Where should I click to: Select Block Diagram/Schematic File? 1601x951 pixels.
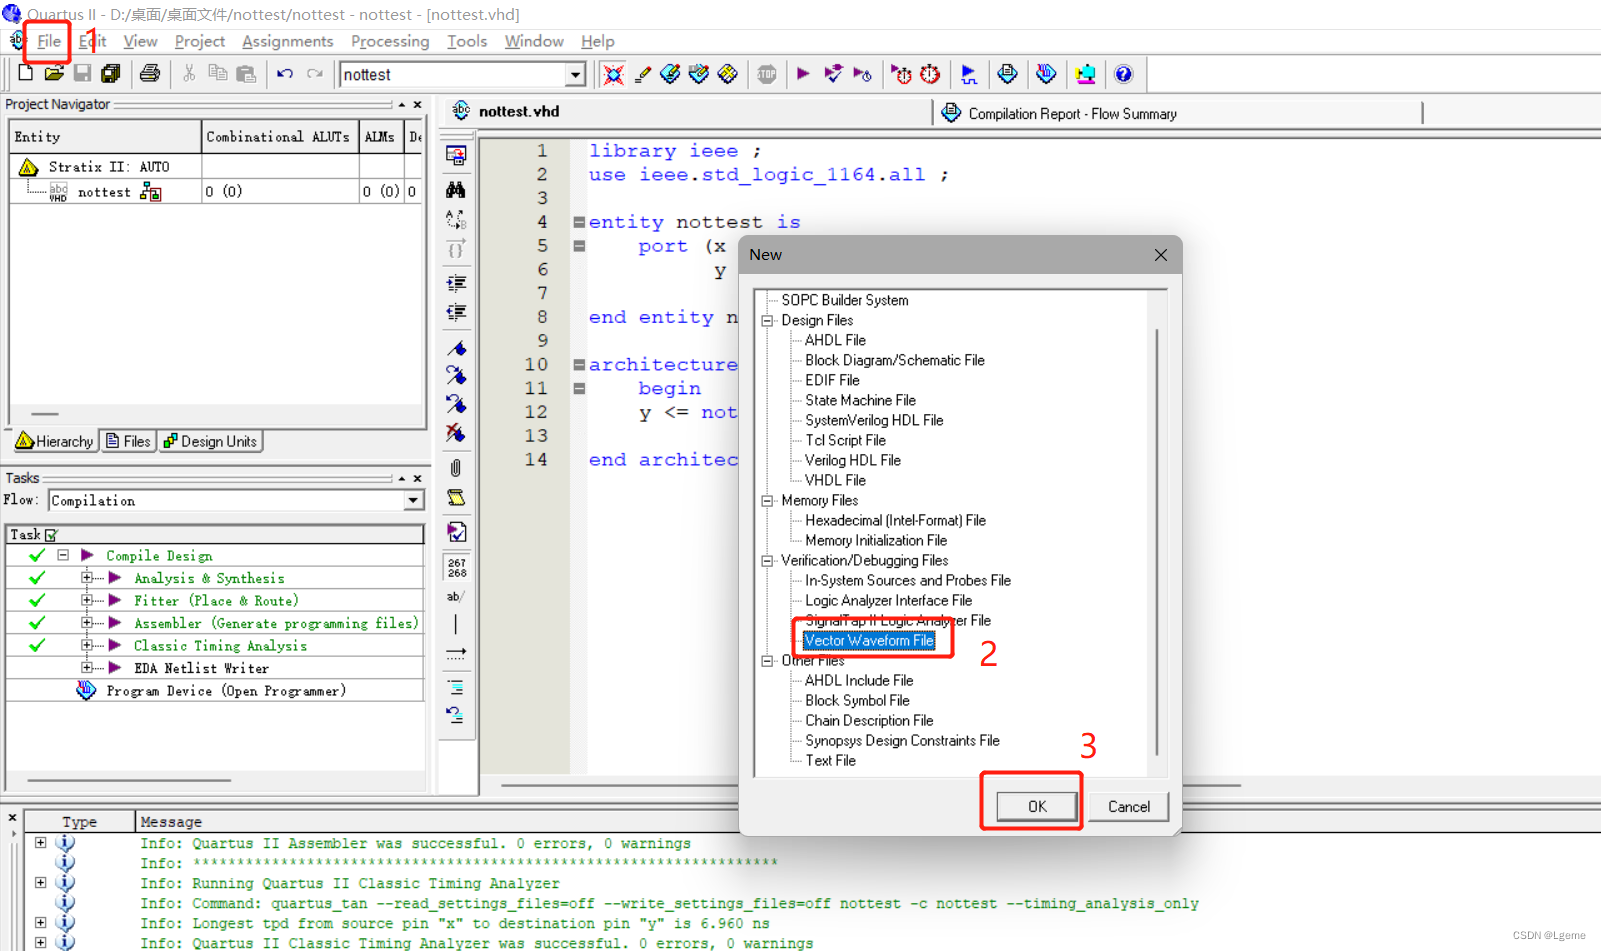(x=895, y=360)
